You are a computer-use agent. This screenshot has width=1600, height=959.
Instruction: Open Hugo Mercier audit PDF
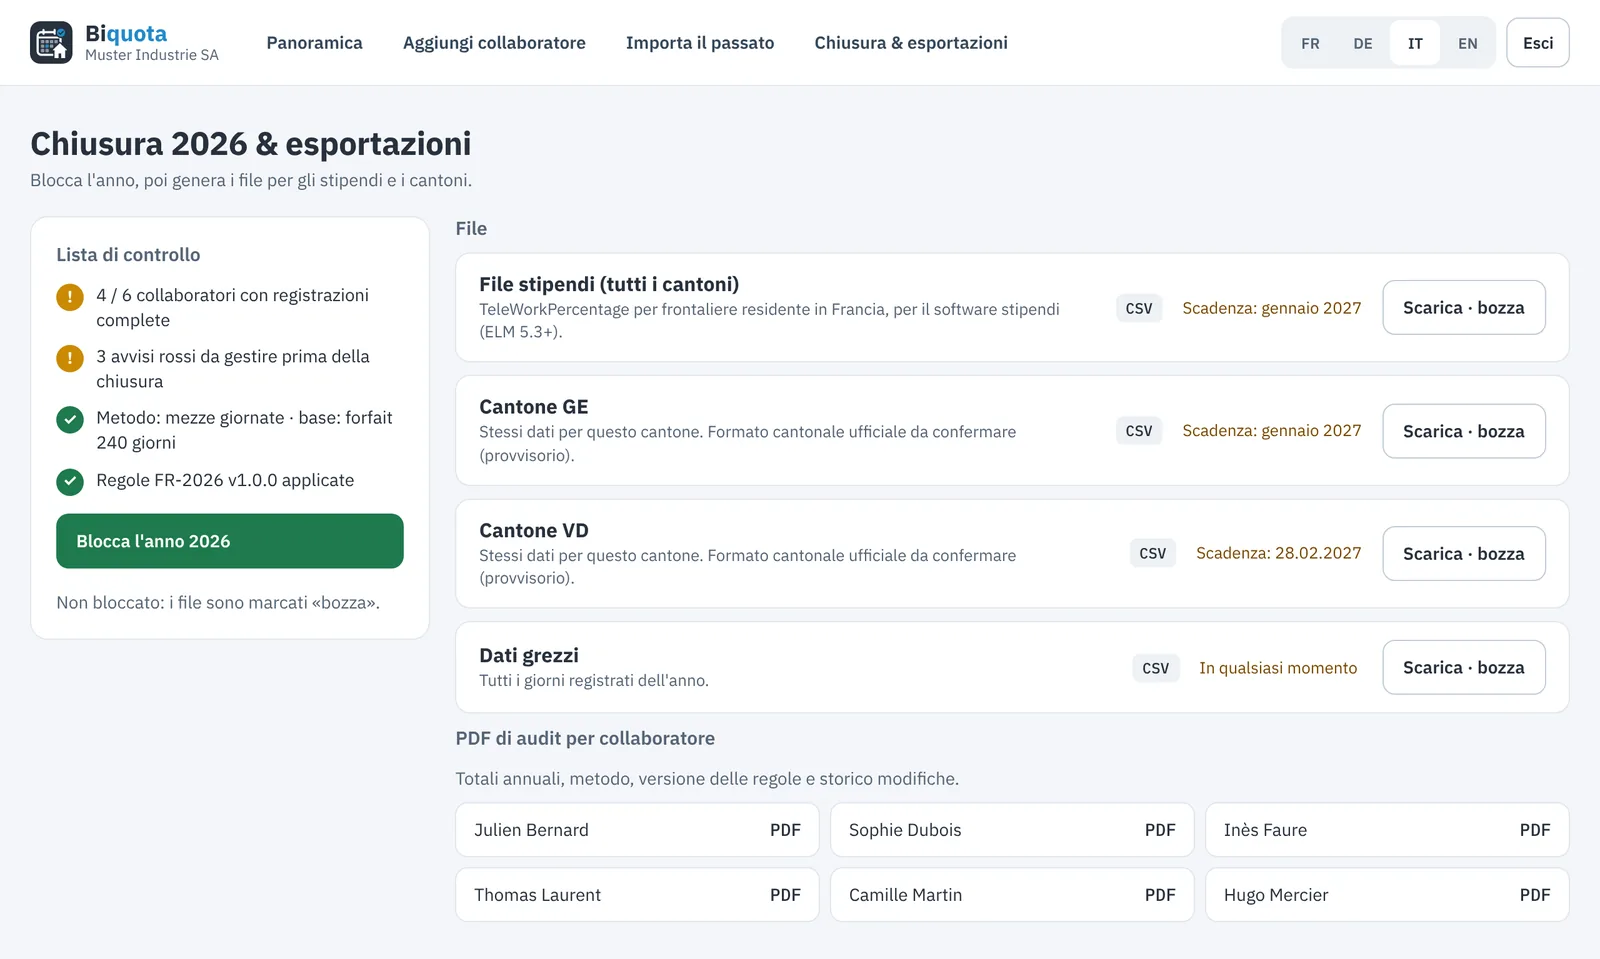(x=1387, y=895)
